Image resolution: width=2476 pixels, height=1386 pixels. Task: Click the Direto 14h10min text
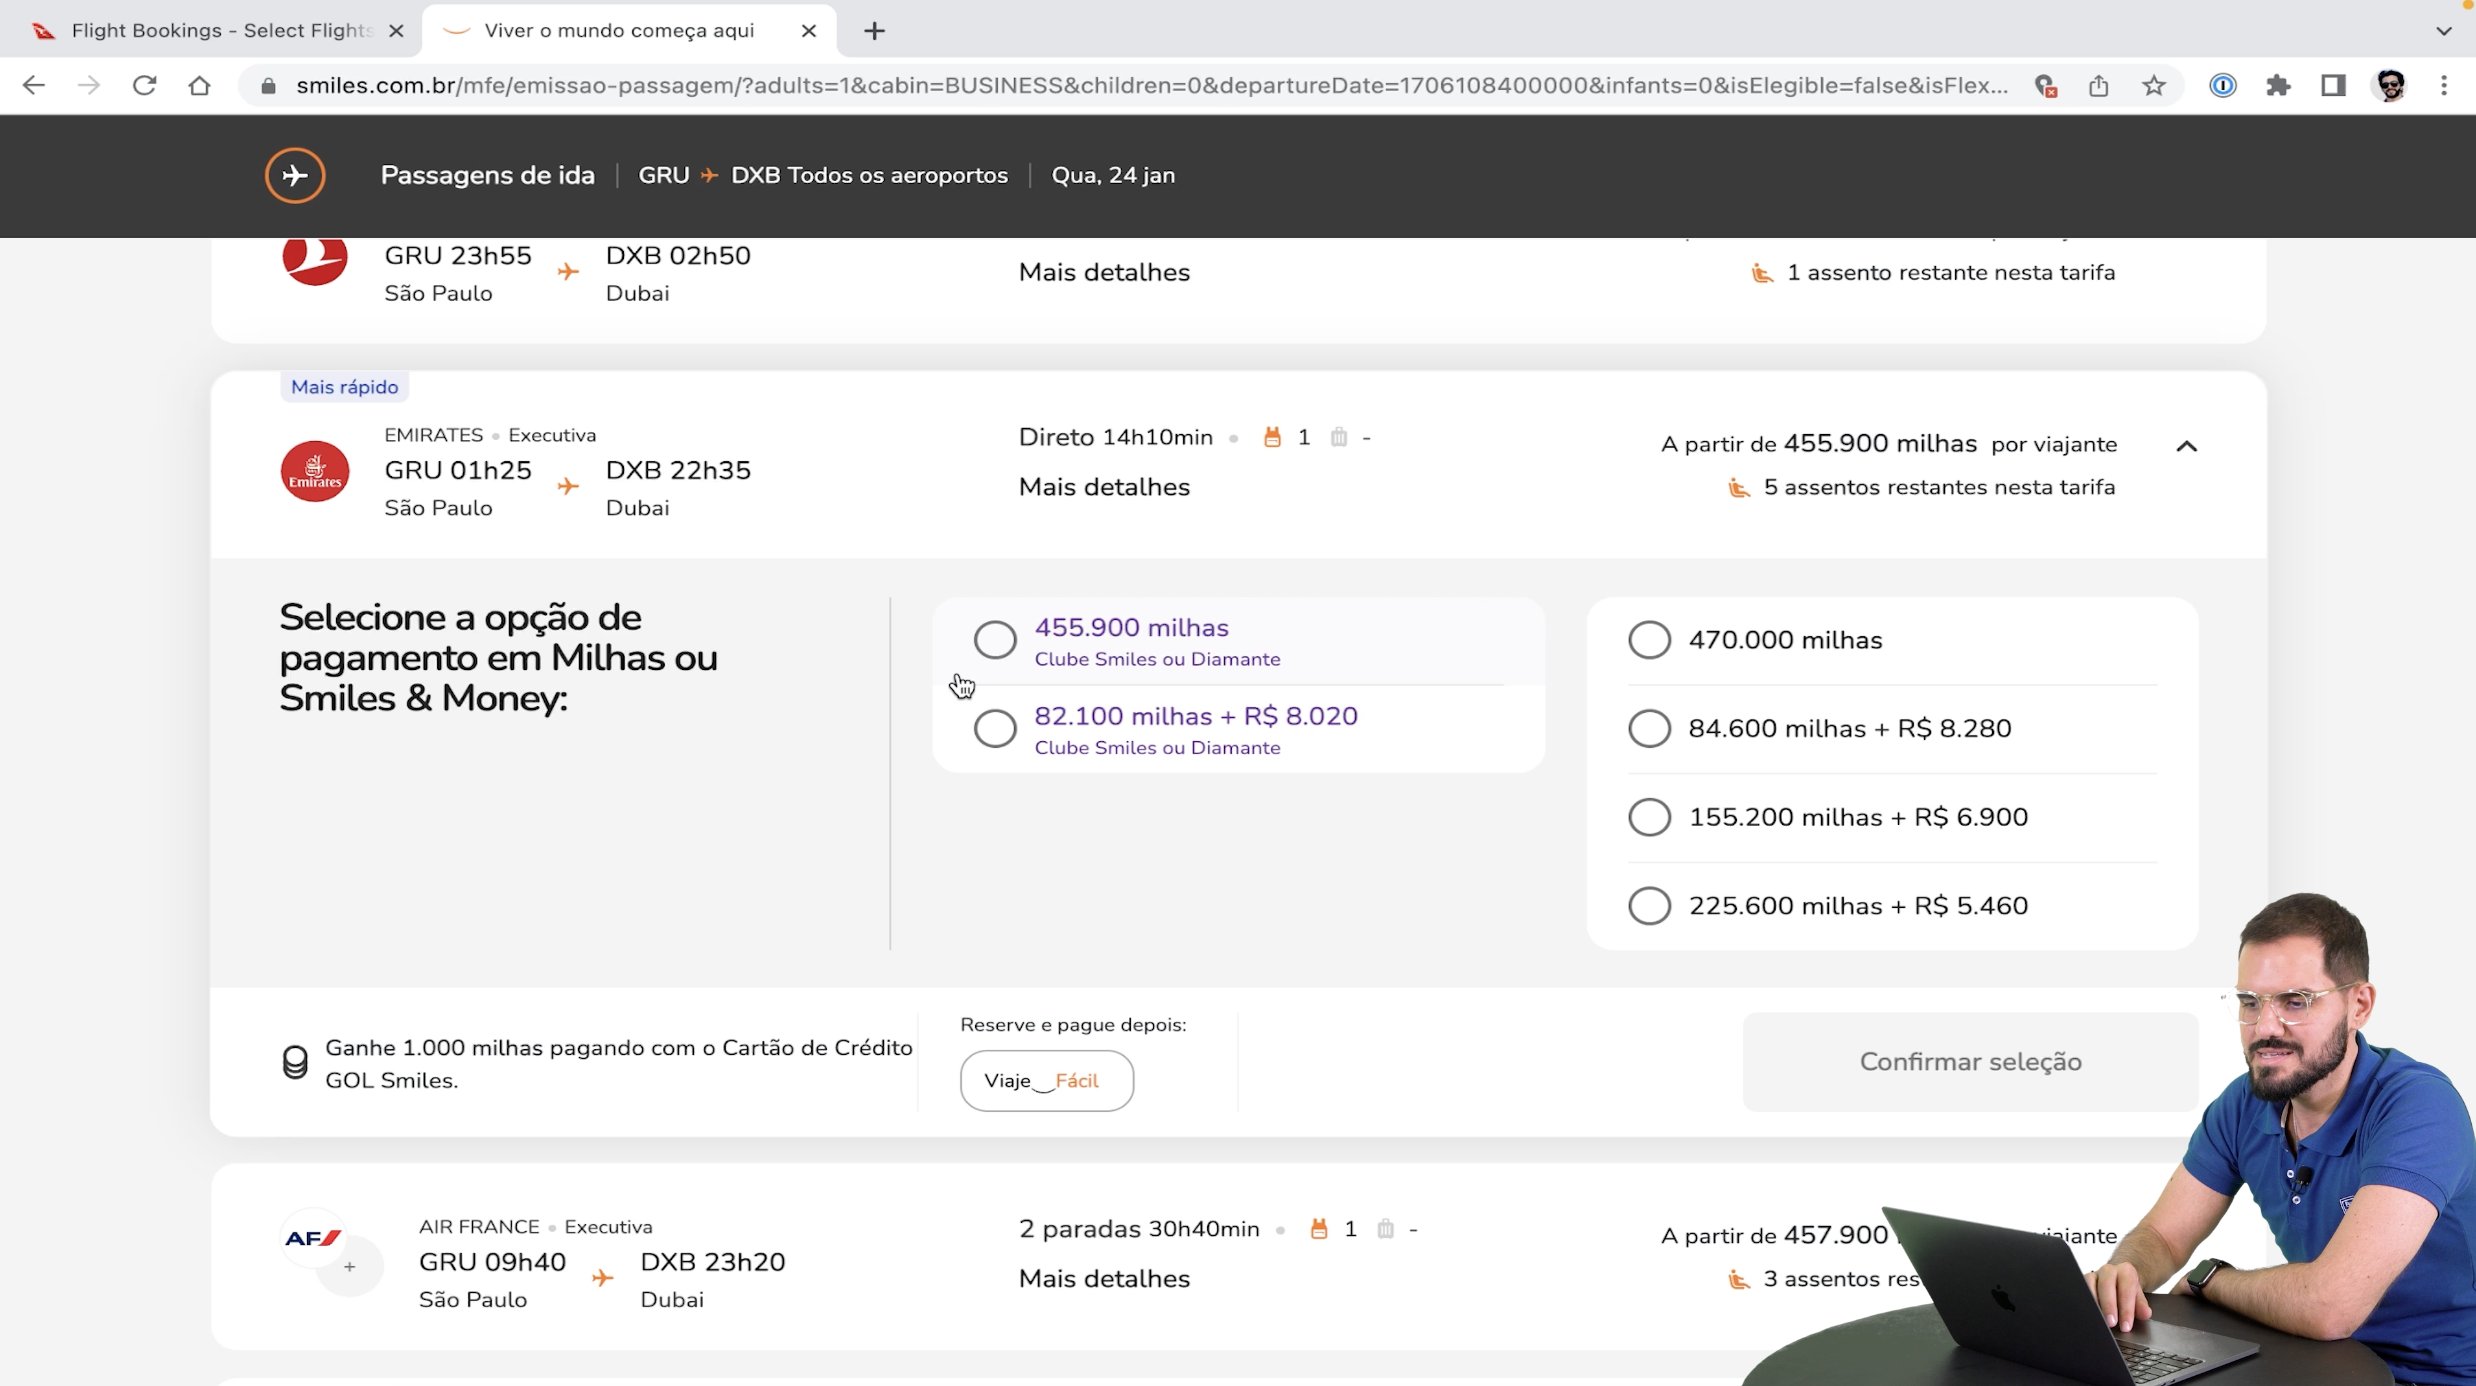pyautogui.click(x=1115, y=437)
